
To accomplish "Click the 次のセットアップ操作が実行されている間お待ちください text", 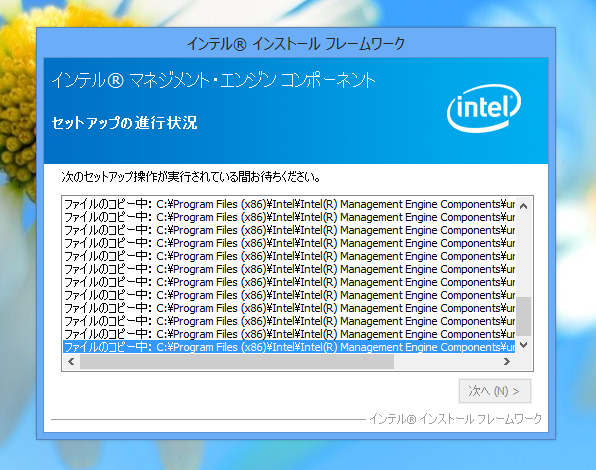I will pos(191,177).
